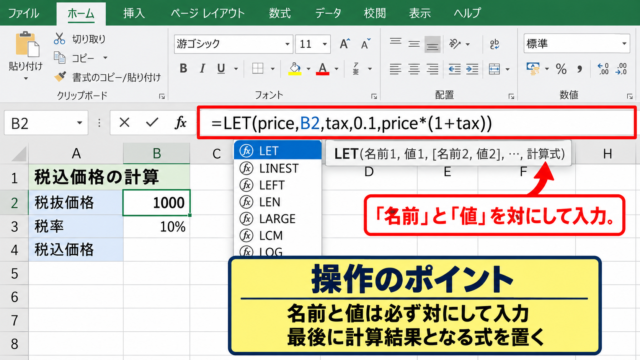This screenshot has width=640, height=360.
Task: Click the Increase Indent icon
Action: pos(472,69)
